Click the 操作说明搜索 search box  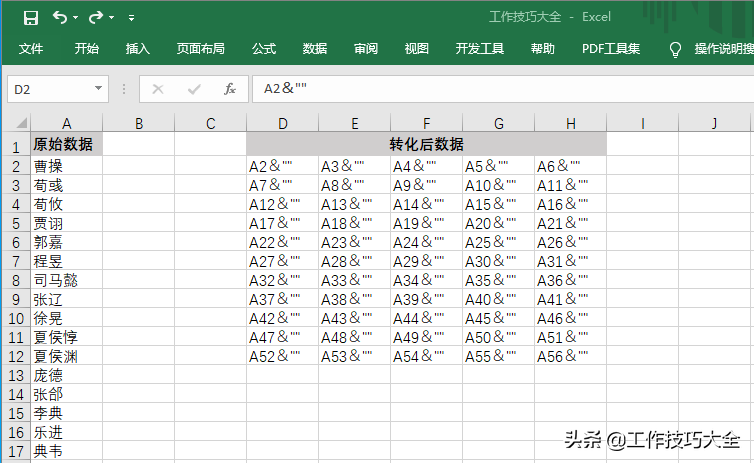(723, 49)
